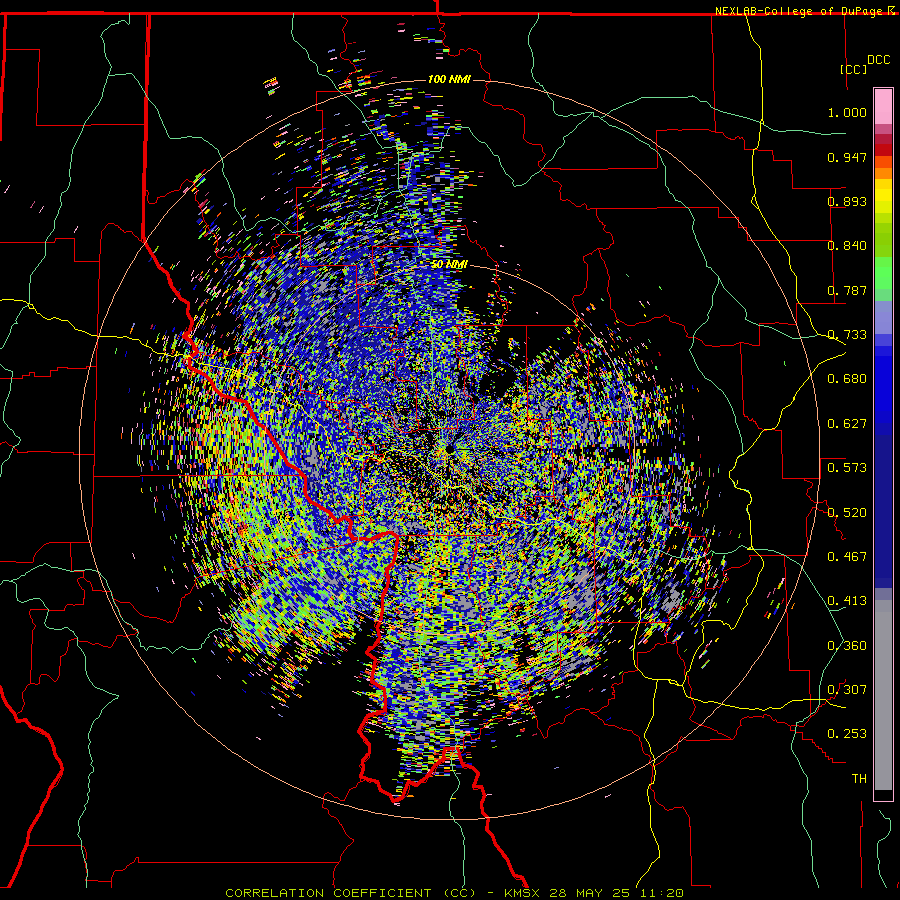The height and width of the screenshot is (900, 900).
Task: Click the NEXLAB-College of DuPage credit text
Action: point(801,11)
